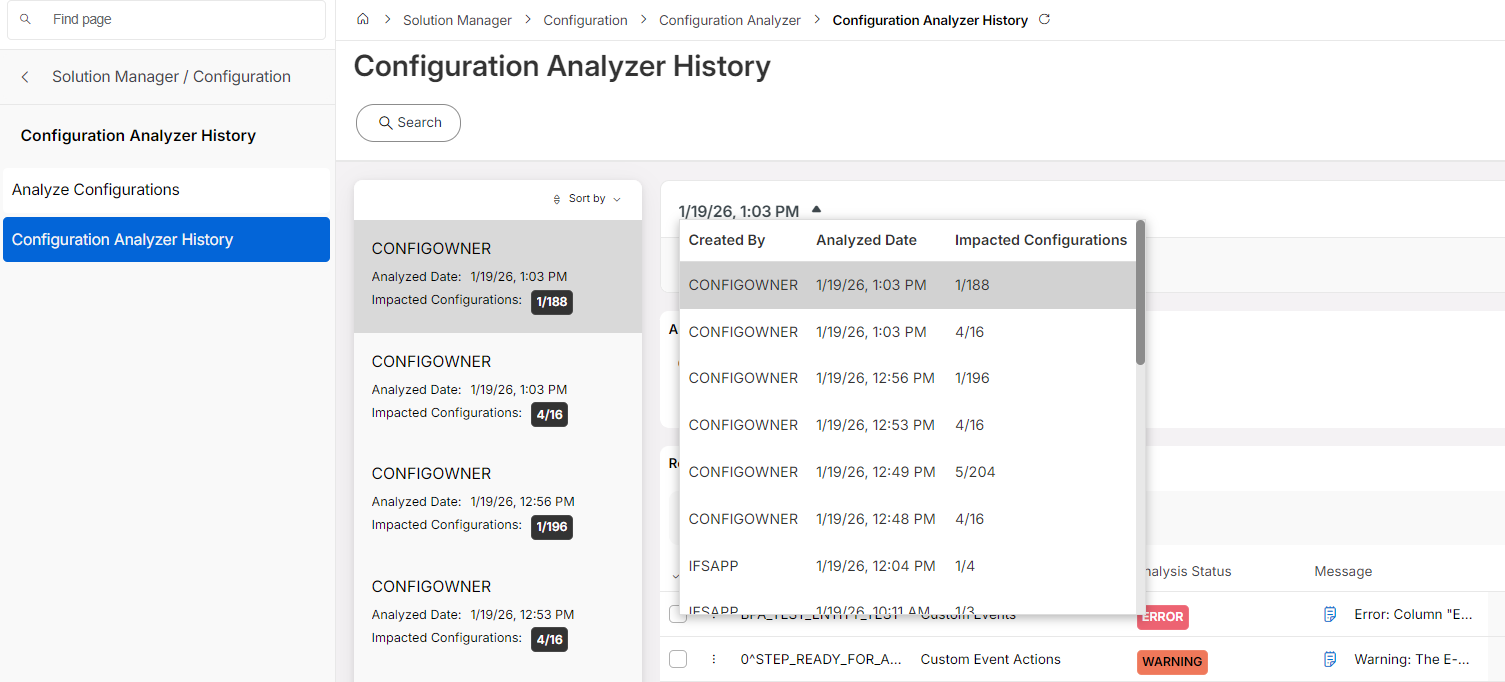This screenshot has height=682, width=1505.
Task: Go to the Configuration Analyzer breadcrumb link
Action: (x=730, y=20)
